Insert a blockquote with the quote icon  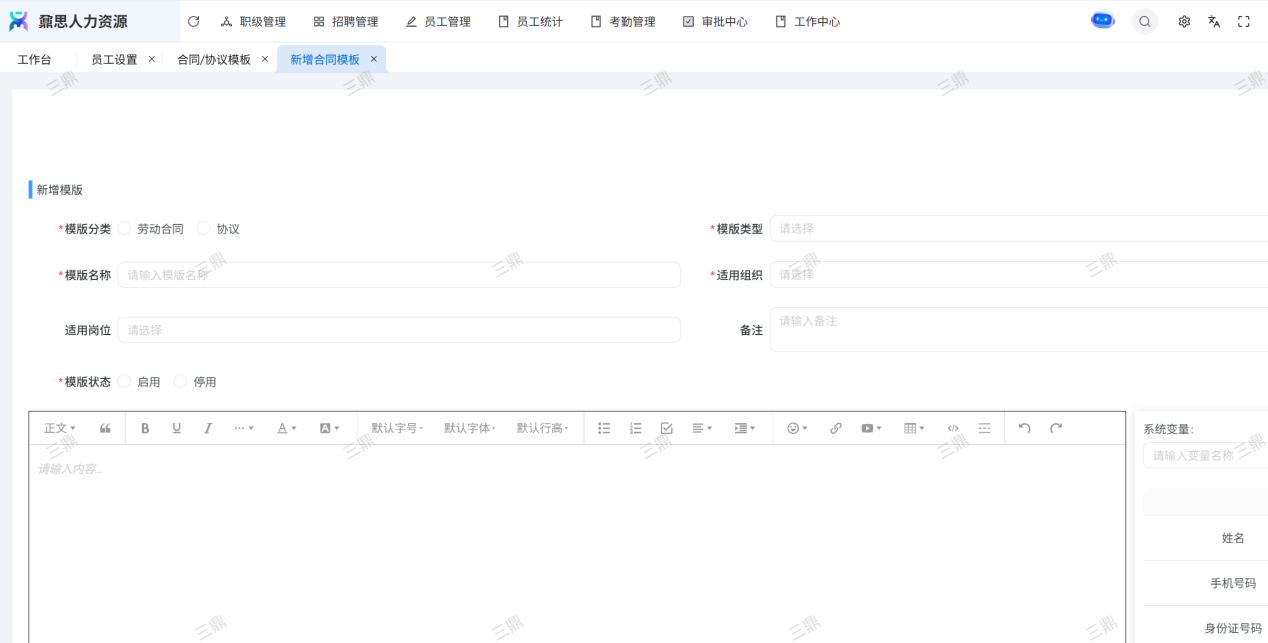105,428
